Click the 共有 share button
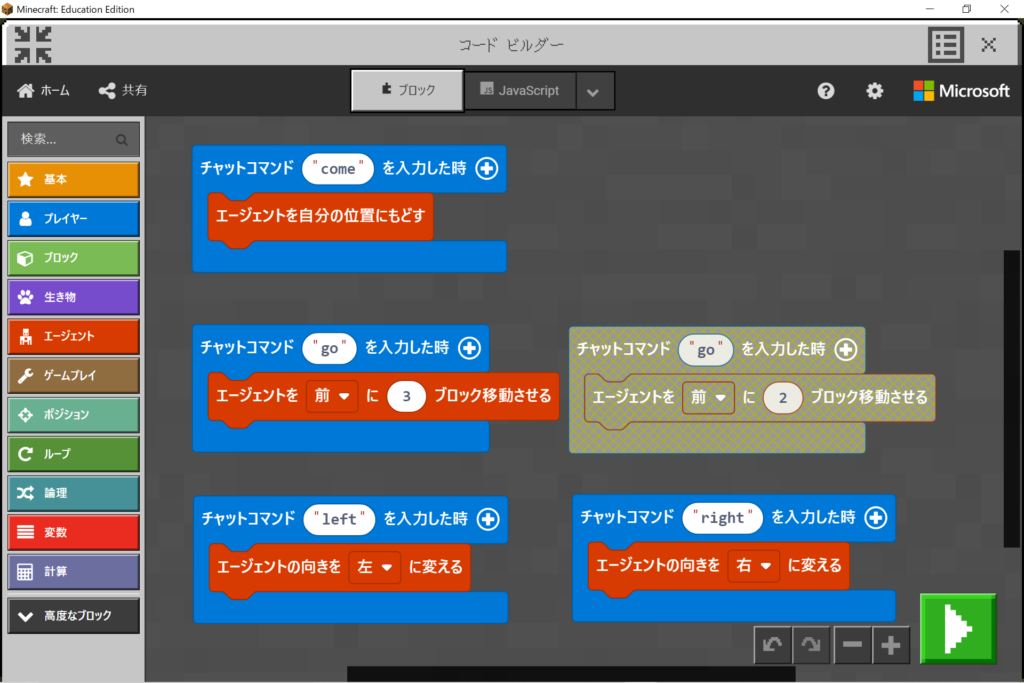This screenshot has width=1024, height=683. point(123,91)
